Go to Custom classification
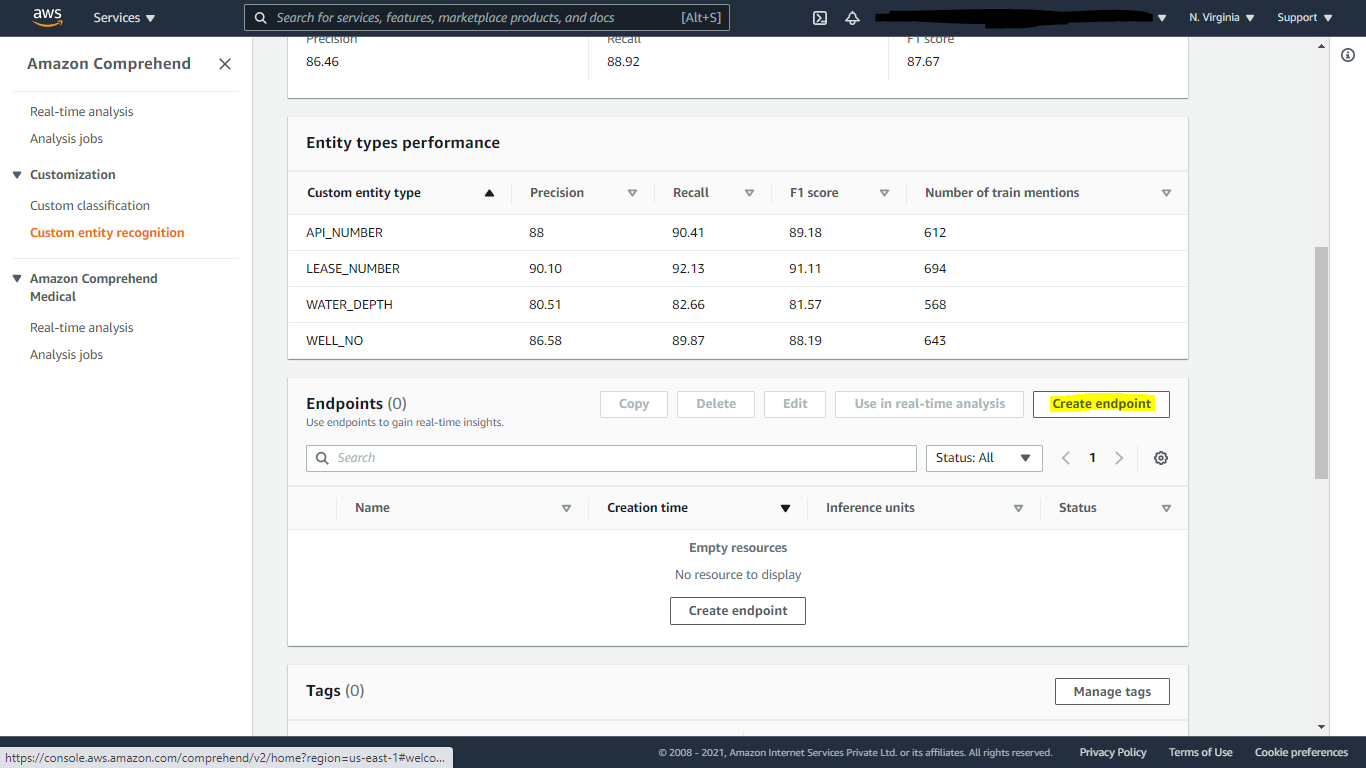Screen dimensions: 1366x768 point(90,206)
